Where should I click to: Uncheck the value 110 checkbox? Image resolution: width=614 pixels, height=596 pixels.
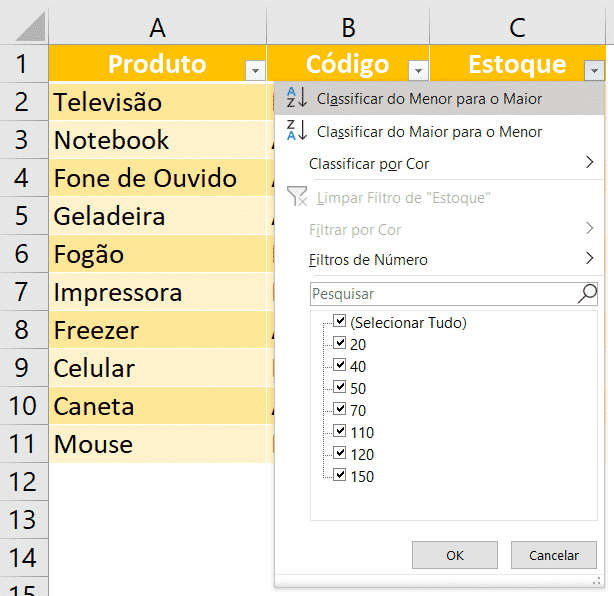point(339,432)
